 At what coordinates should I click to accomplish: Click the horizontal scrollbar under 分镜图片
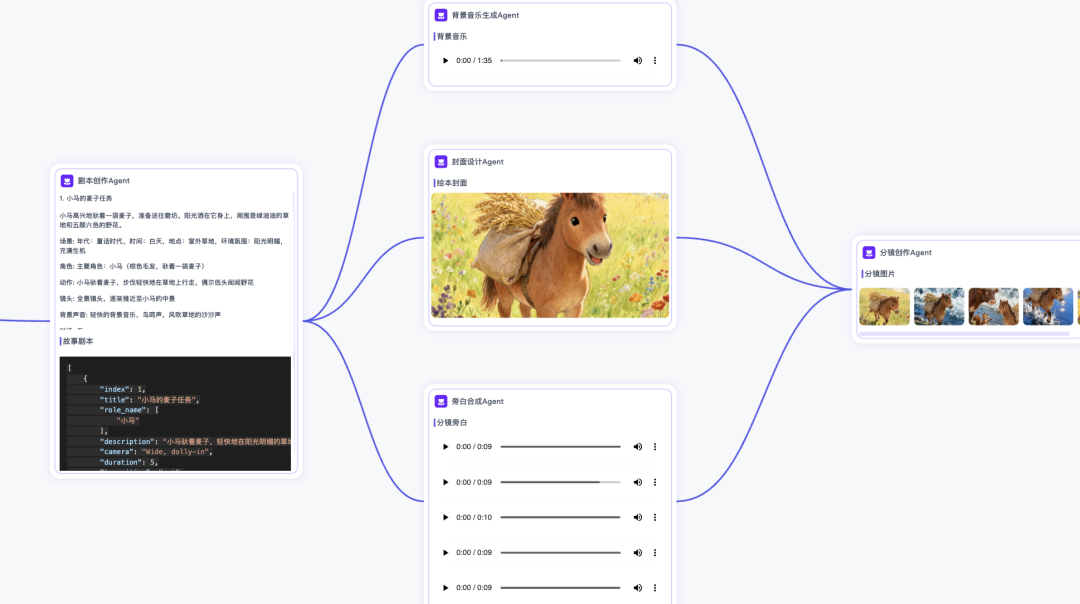pos(960,334)
